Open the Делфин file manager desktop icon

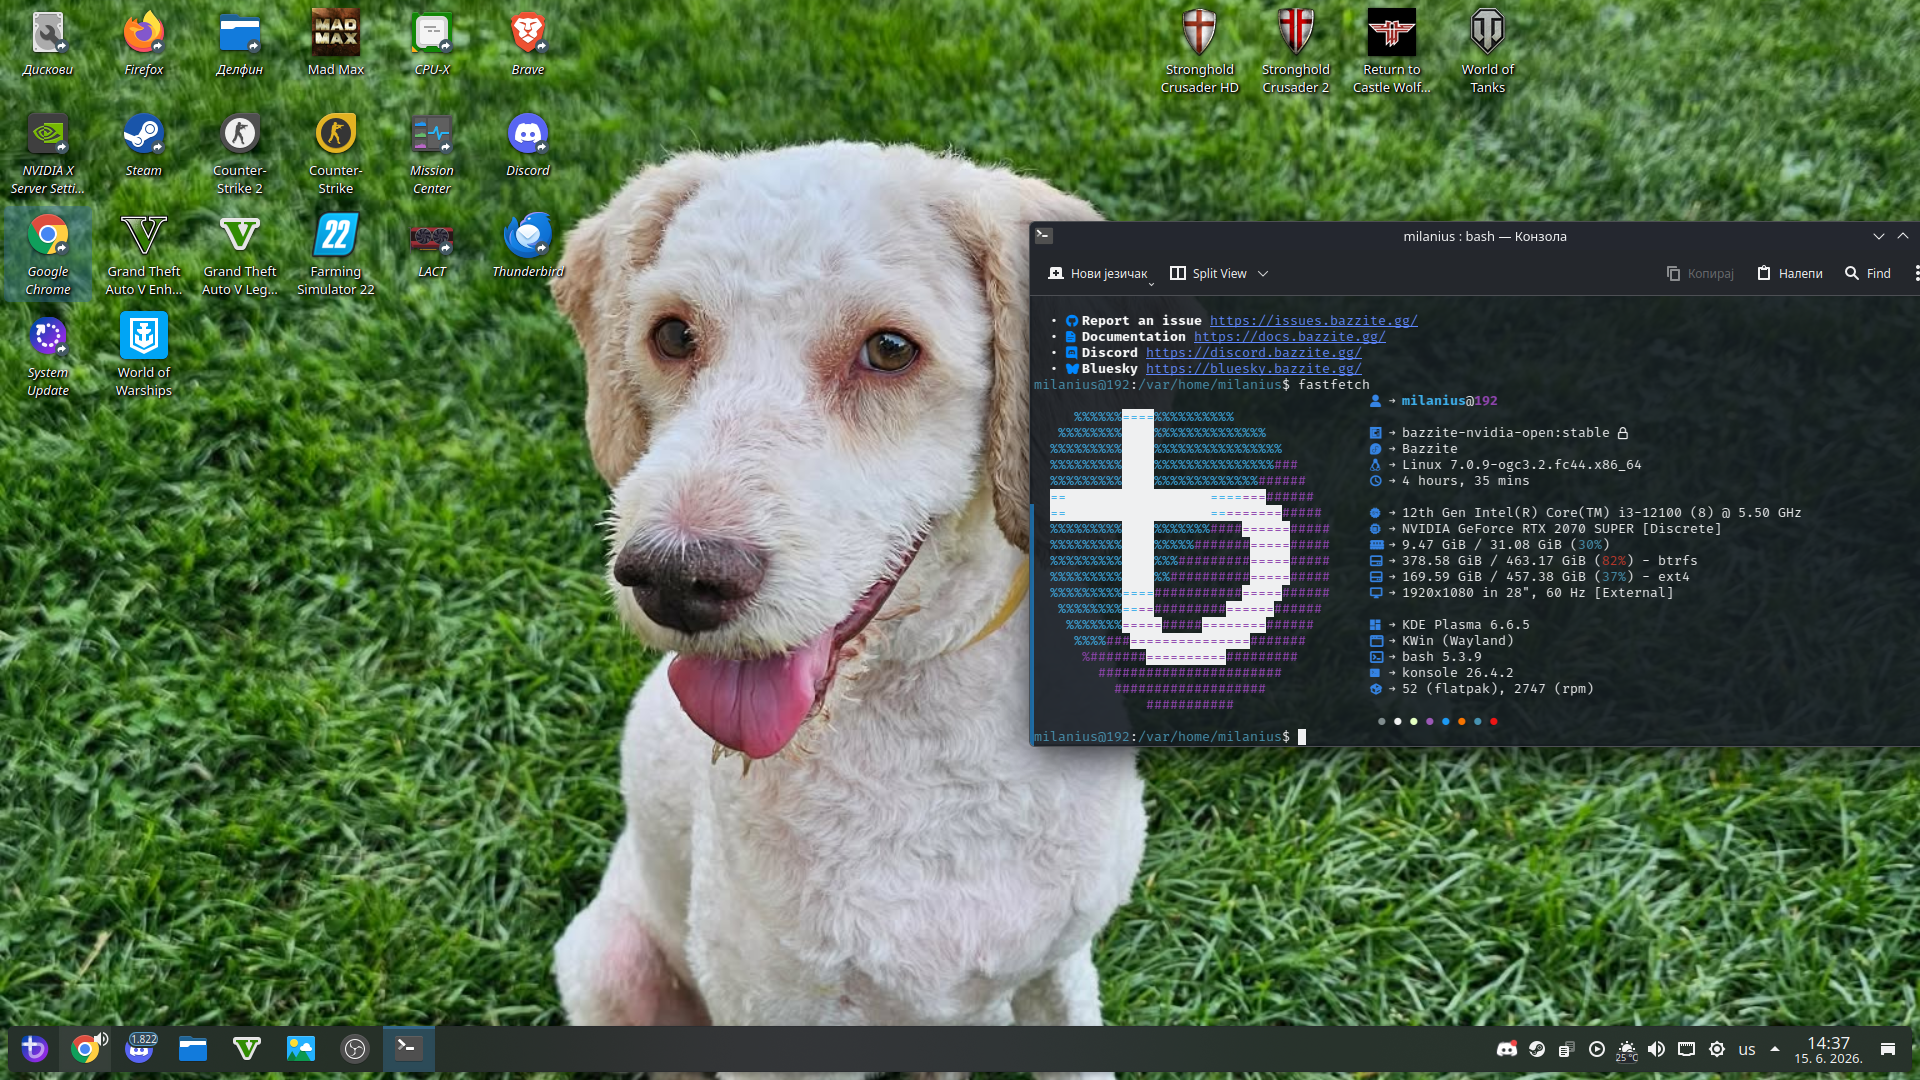[x=240, y=44]
